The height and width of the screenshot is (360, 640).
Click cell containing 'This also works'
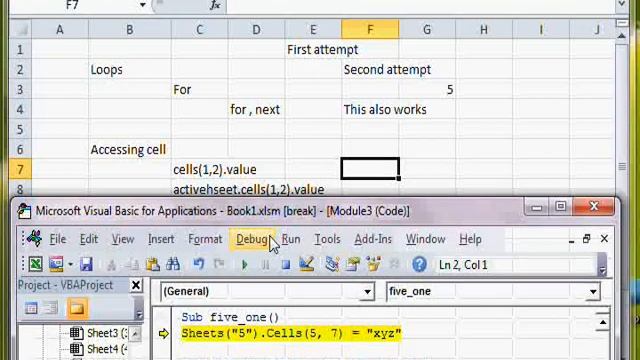coord(370,109)
